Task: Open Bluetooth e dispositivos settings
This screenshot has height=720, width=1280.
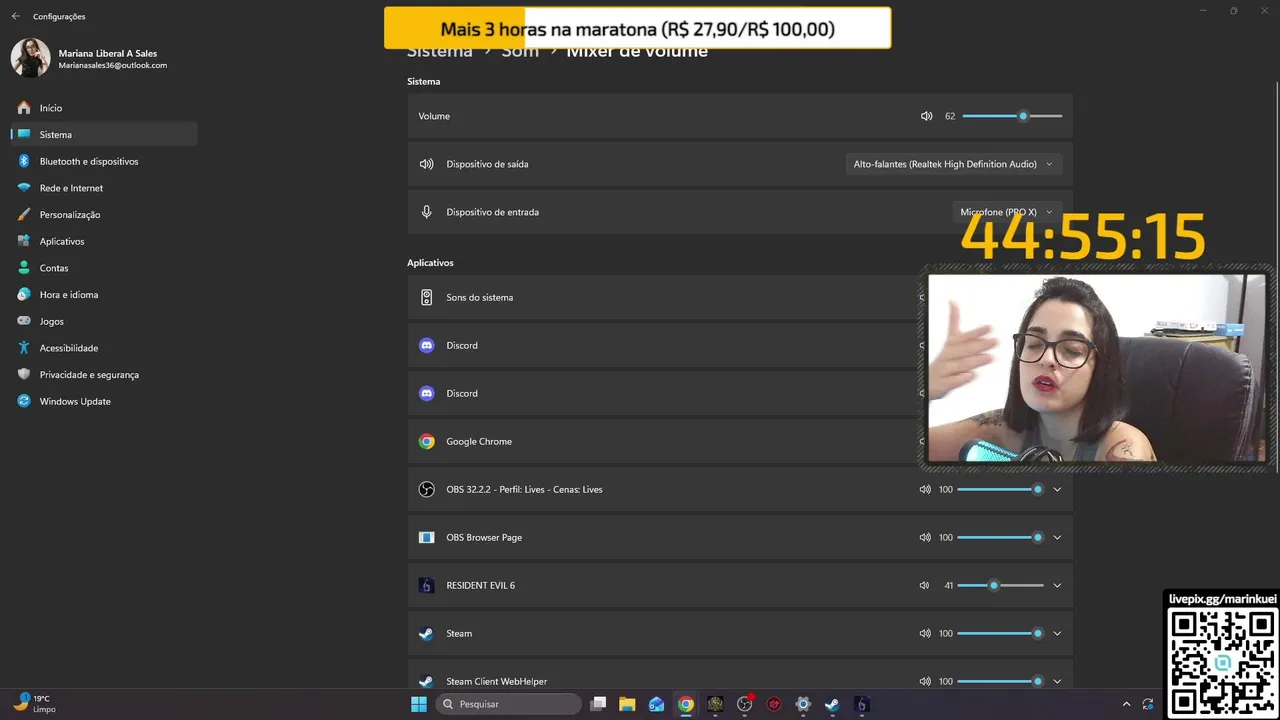Action: 104,161
